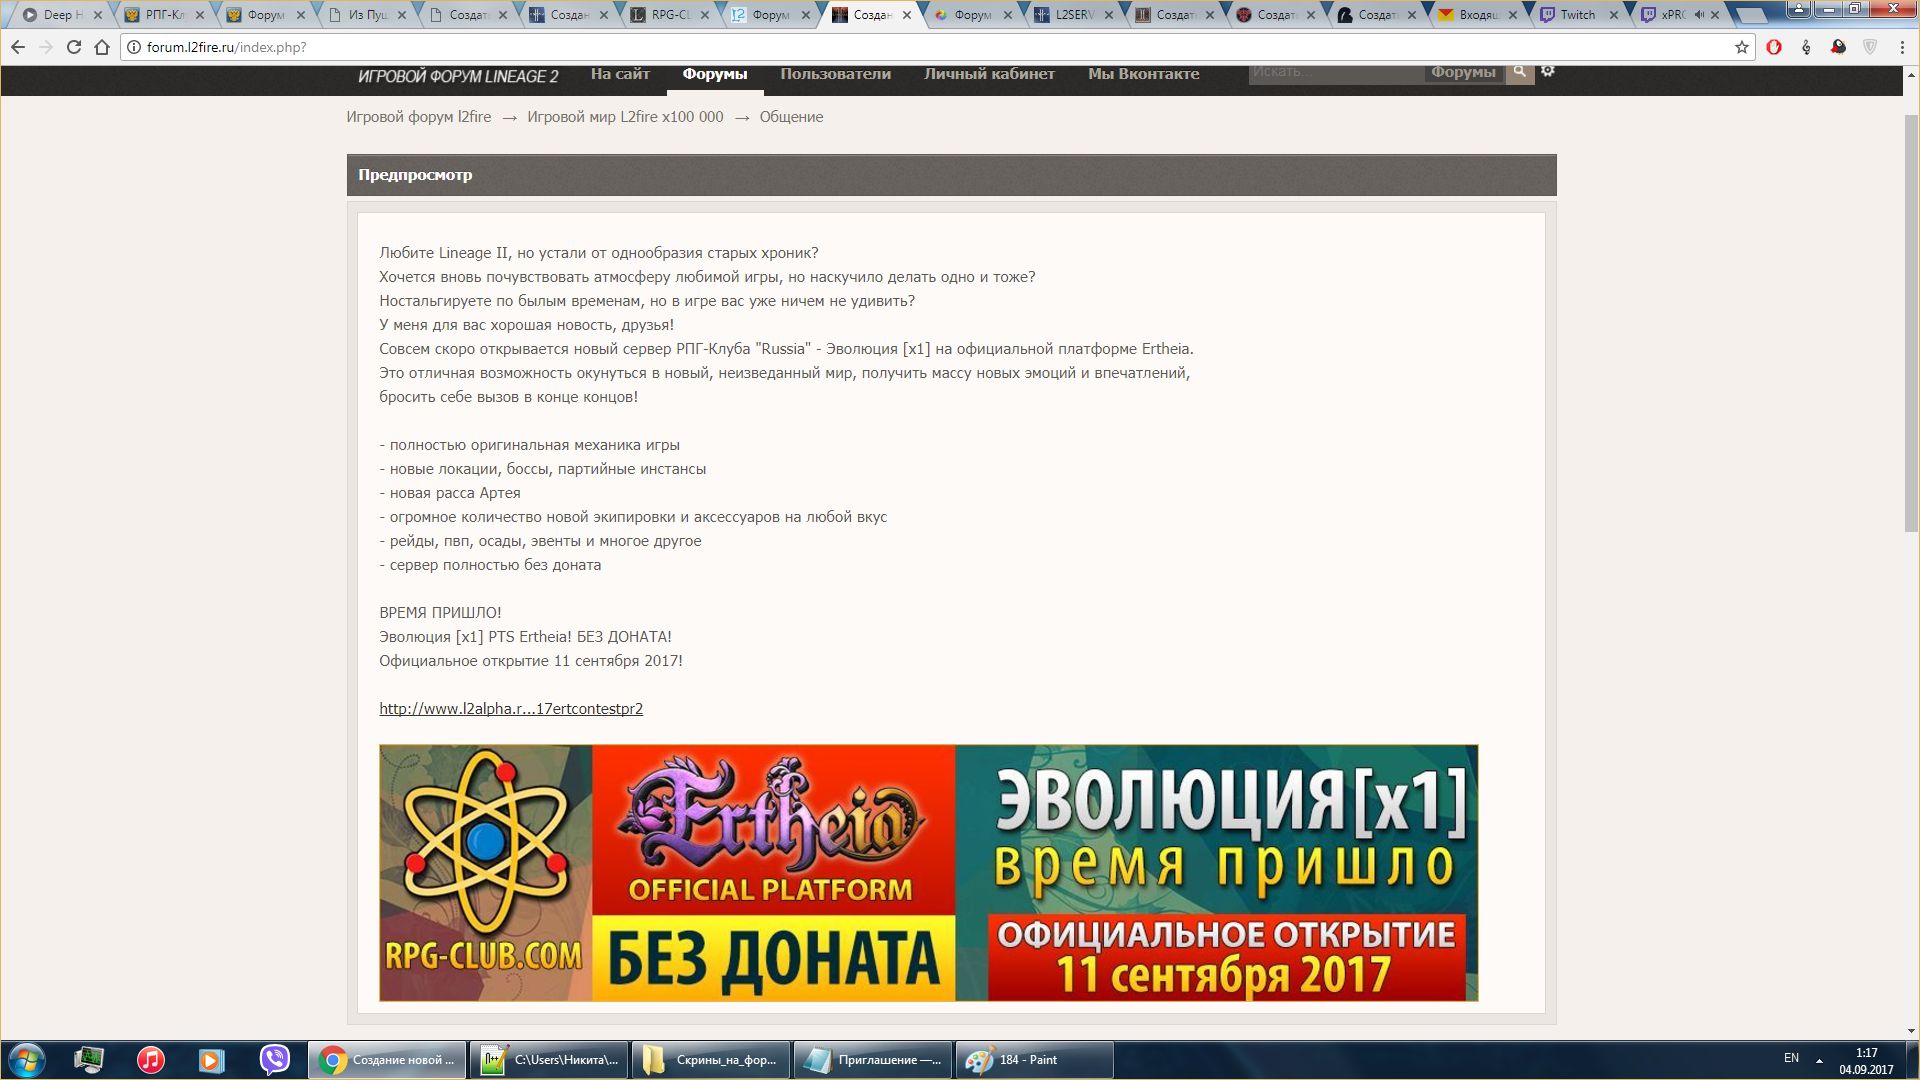This screenshot has height=1080, width=1920.
Task: Click the line 'новая расса Артея'
Action: click(x=450, y=493)
